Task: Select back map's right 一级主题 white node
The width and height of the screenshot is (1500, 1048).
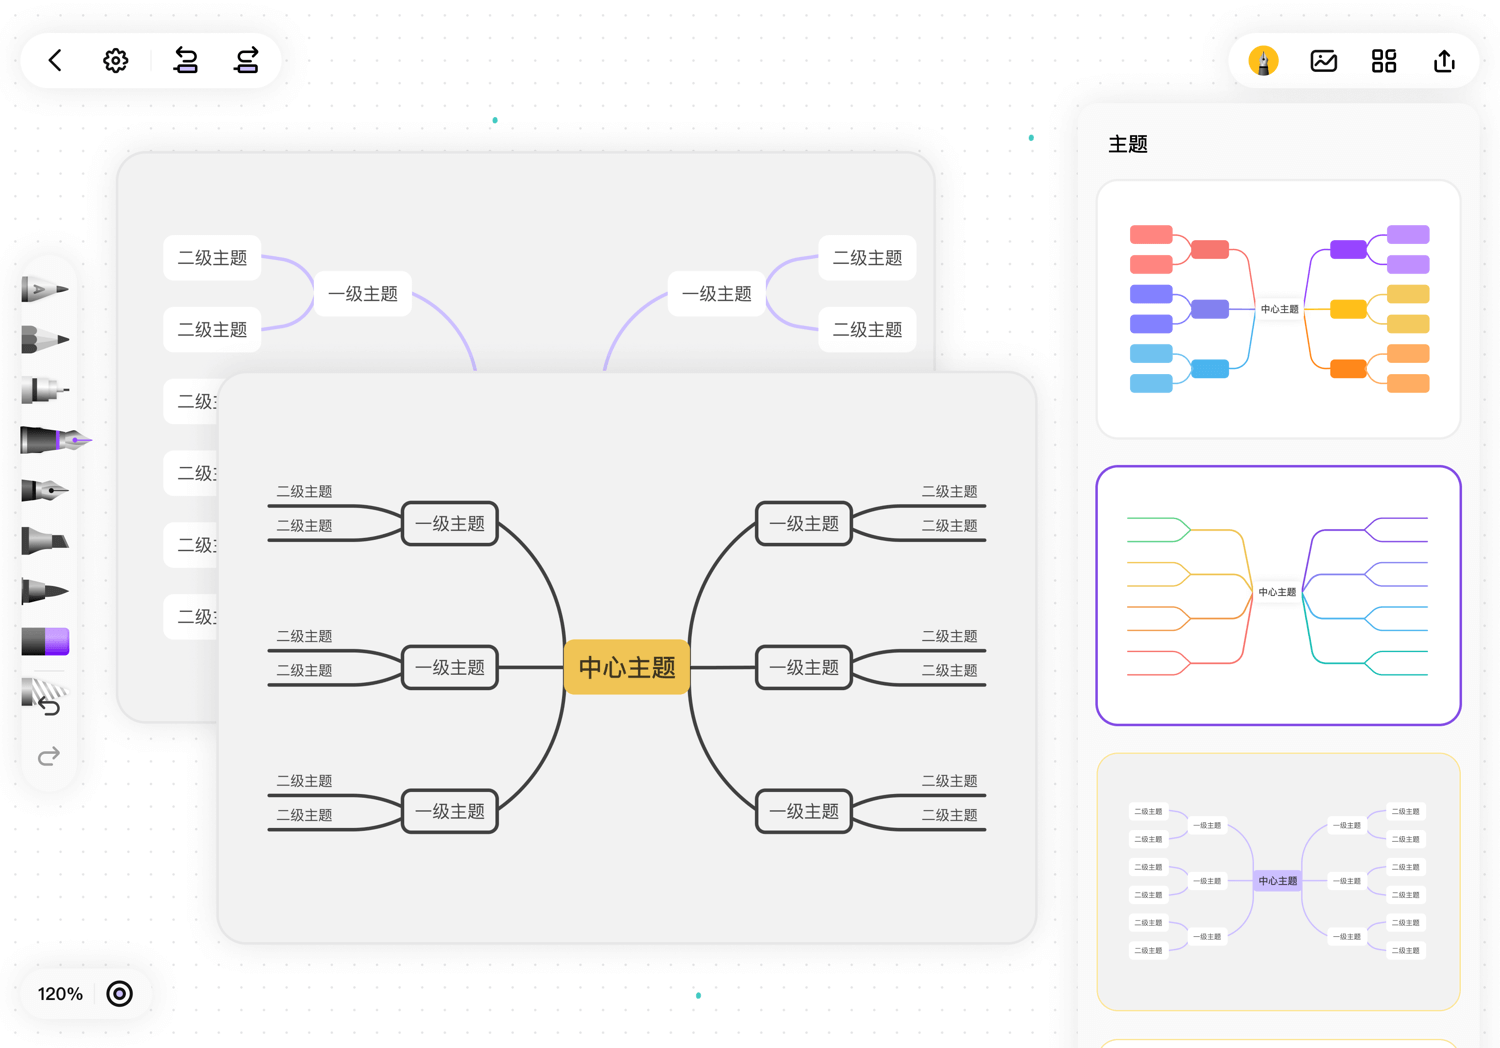Action: click(716, 294)
